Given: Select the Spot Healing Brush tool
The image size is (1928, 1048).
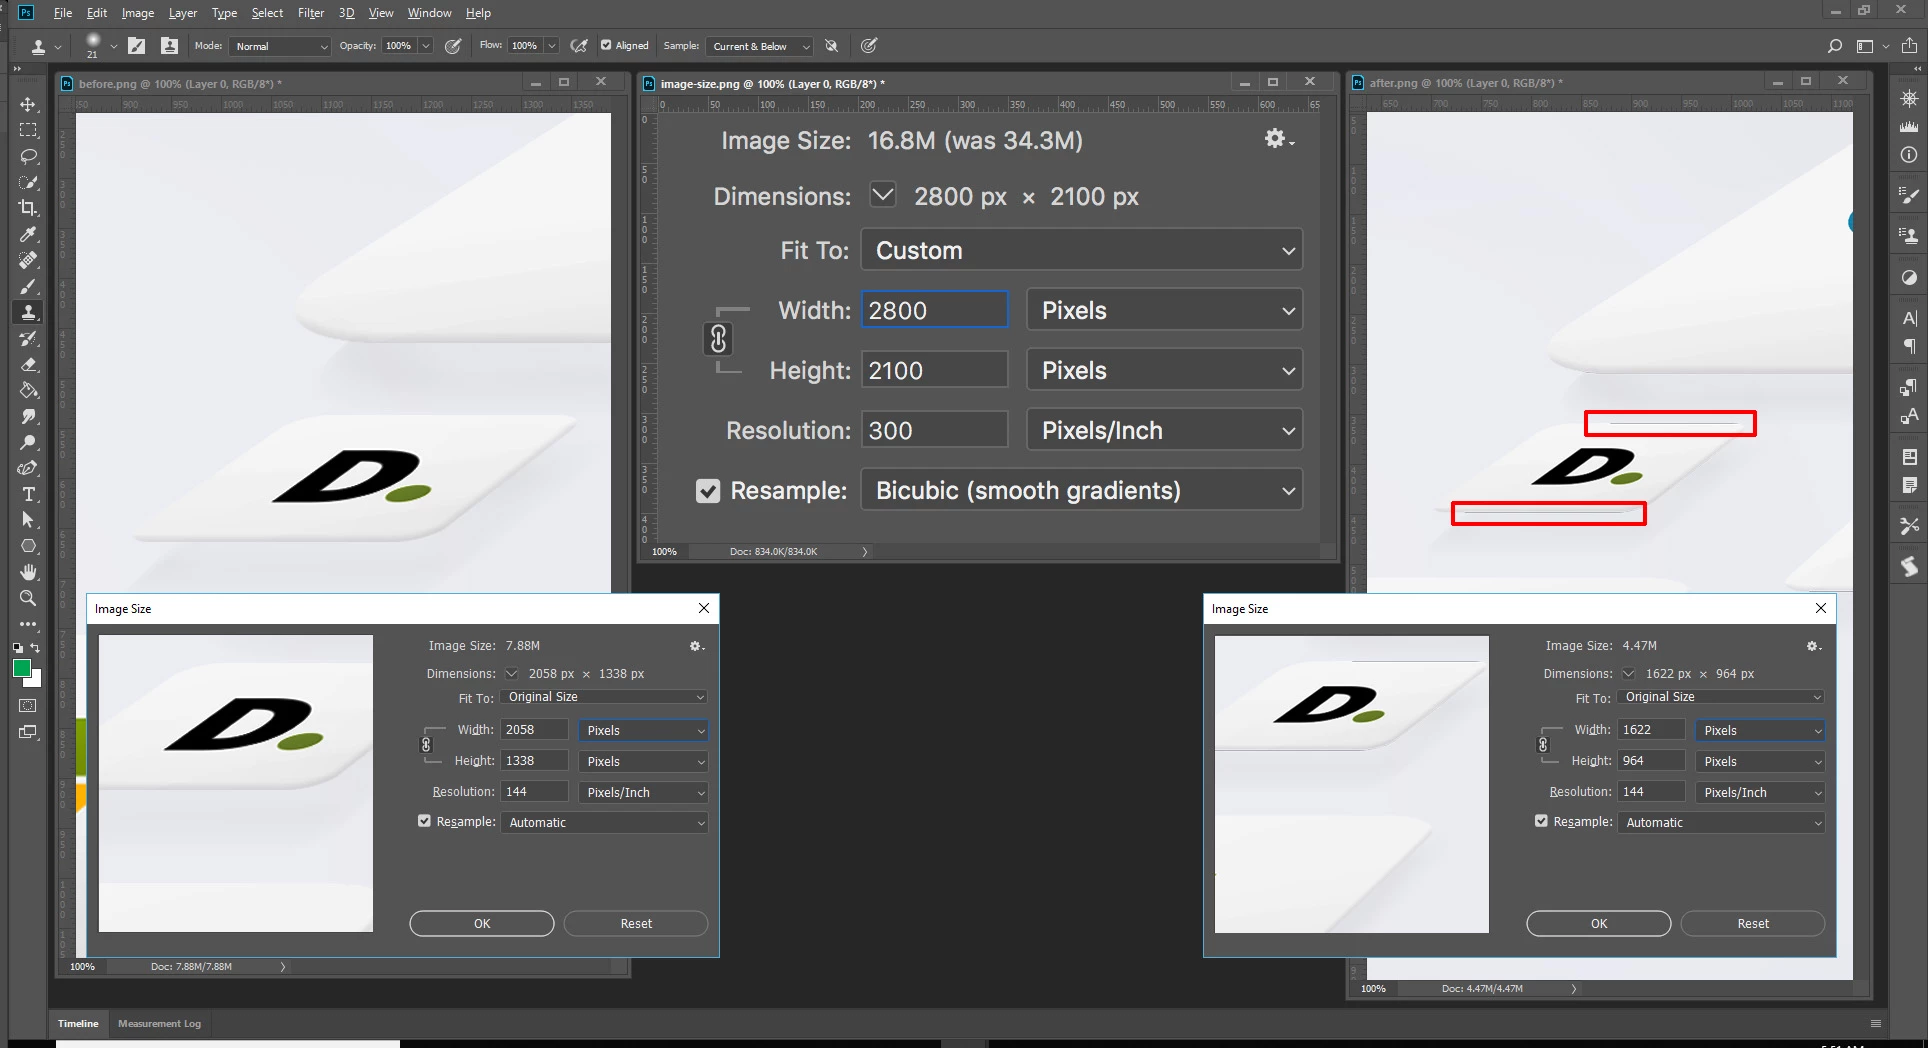Looking at the screenshot, I should pyautogui.click(x=28, y=261).
